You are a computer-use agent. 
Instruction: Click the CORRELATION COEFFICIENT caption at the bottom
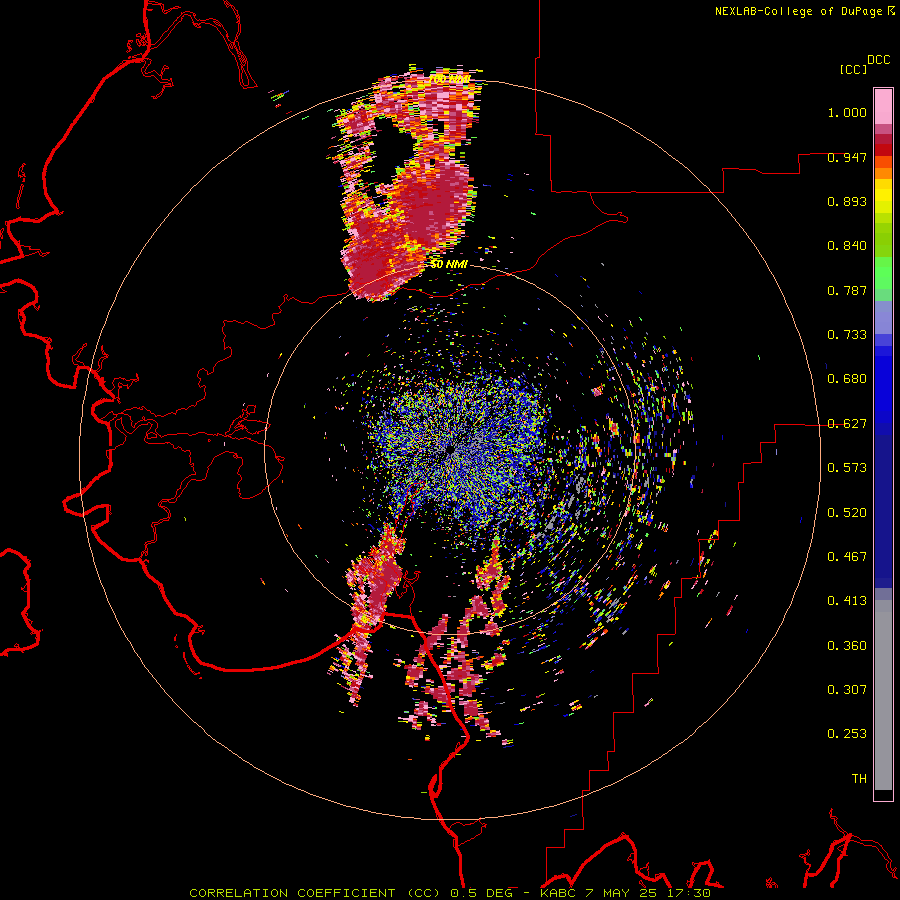(x=450, y=893)
